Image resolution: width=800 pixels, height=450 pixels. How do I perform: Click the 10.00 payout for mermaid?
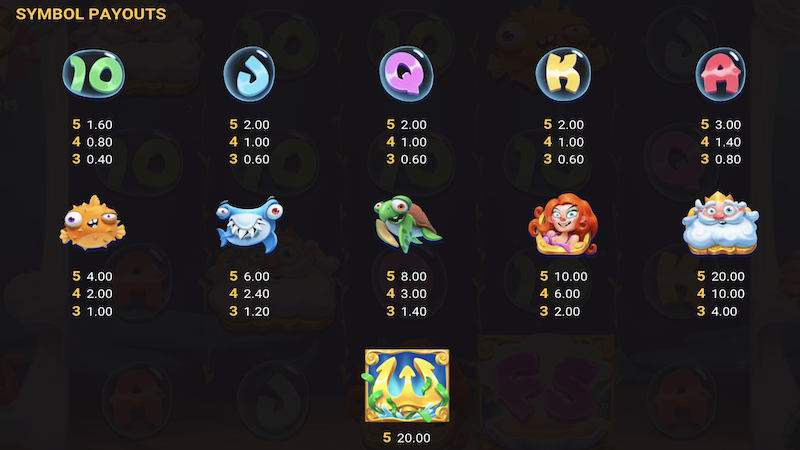tap(570, 277)
